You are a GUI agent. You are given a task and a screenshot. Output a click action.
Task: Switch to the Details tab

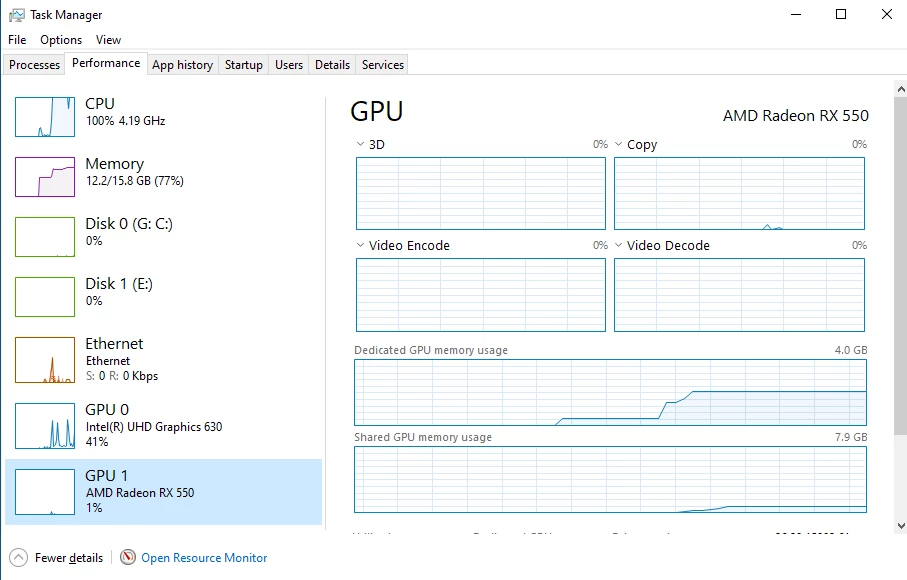tap(332, 65)
